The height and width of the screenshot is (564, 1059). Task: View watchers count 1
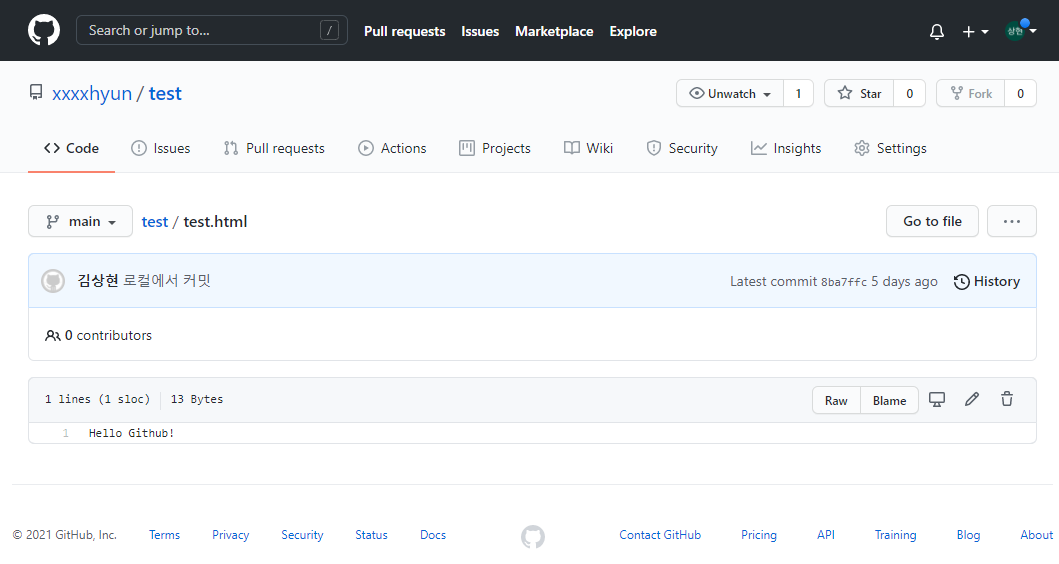pyautogui.click(x=798, y=93)
